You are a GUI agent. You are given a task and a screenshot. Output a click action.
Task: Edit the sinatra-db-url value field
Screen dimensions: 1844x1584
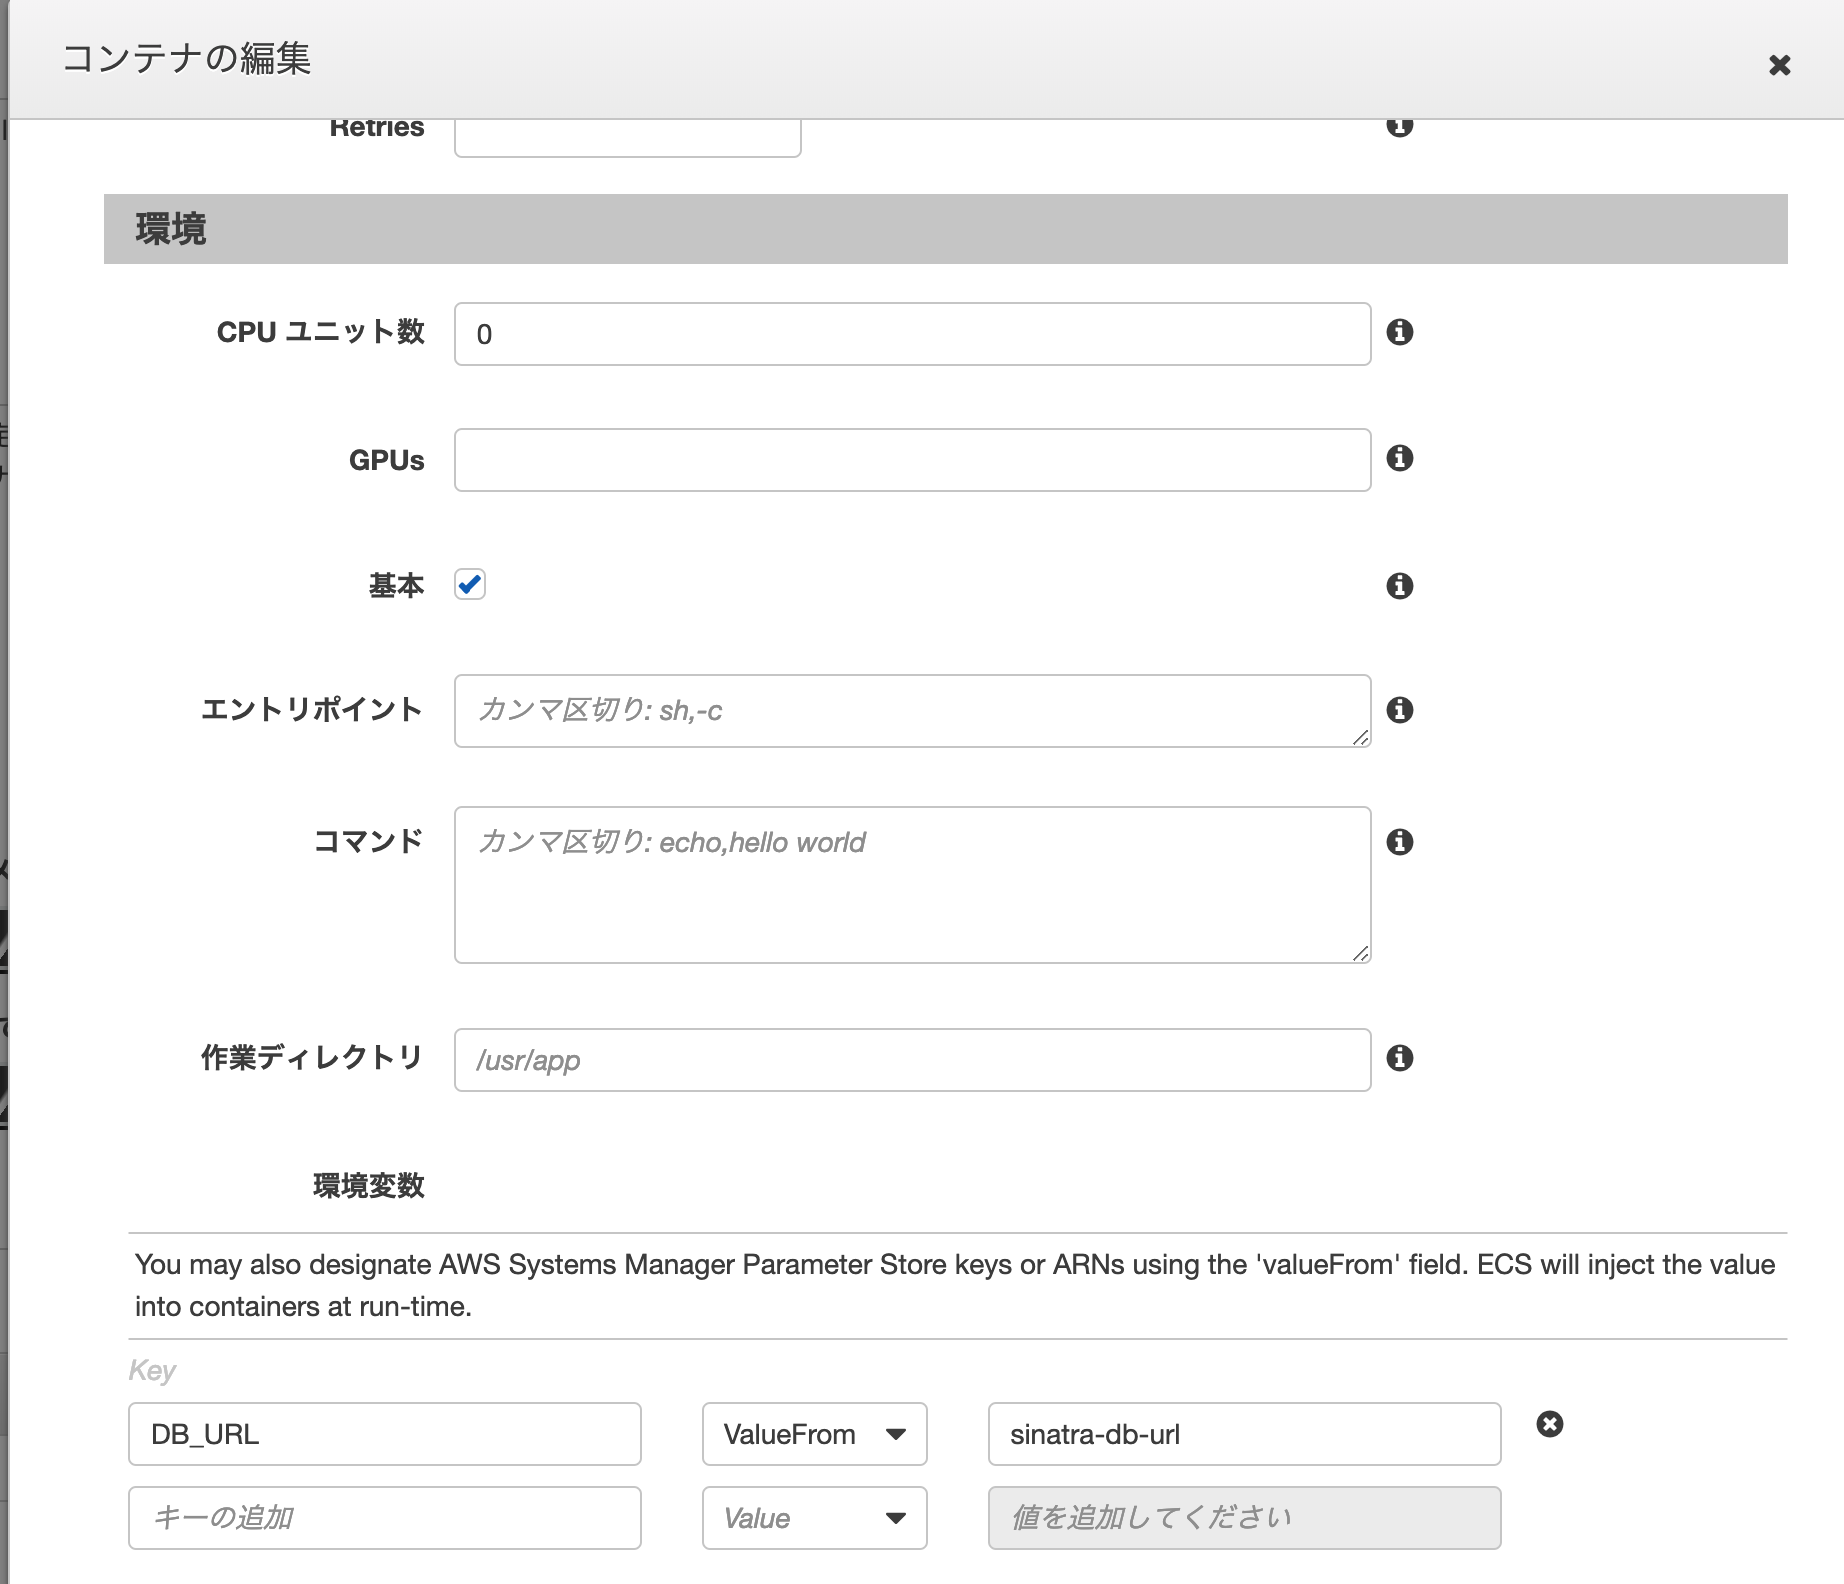(x=1244, y=1434)
